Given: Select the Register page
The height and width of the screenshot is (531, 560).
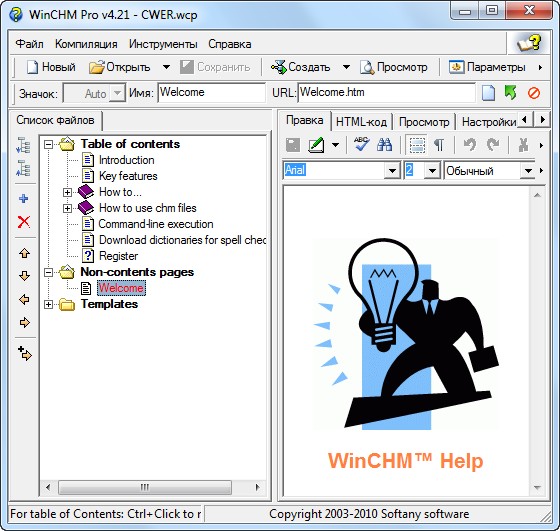Looking at the screenshot, I should coord(118,256).
